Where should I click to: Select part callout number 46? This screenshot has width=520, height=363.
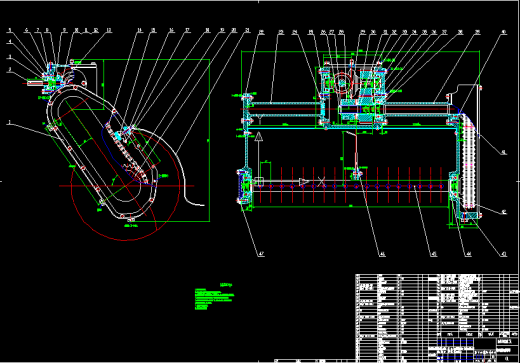[x=382, y=254]
